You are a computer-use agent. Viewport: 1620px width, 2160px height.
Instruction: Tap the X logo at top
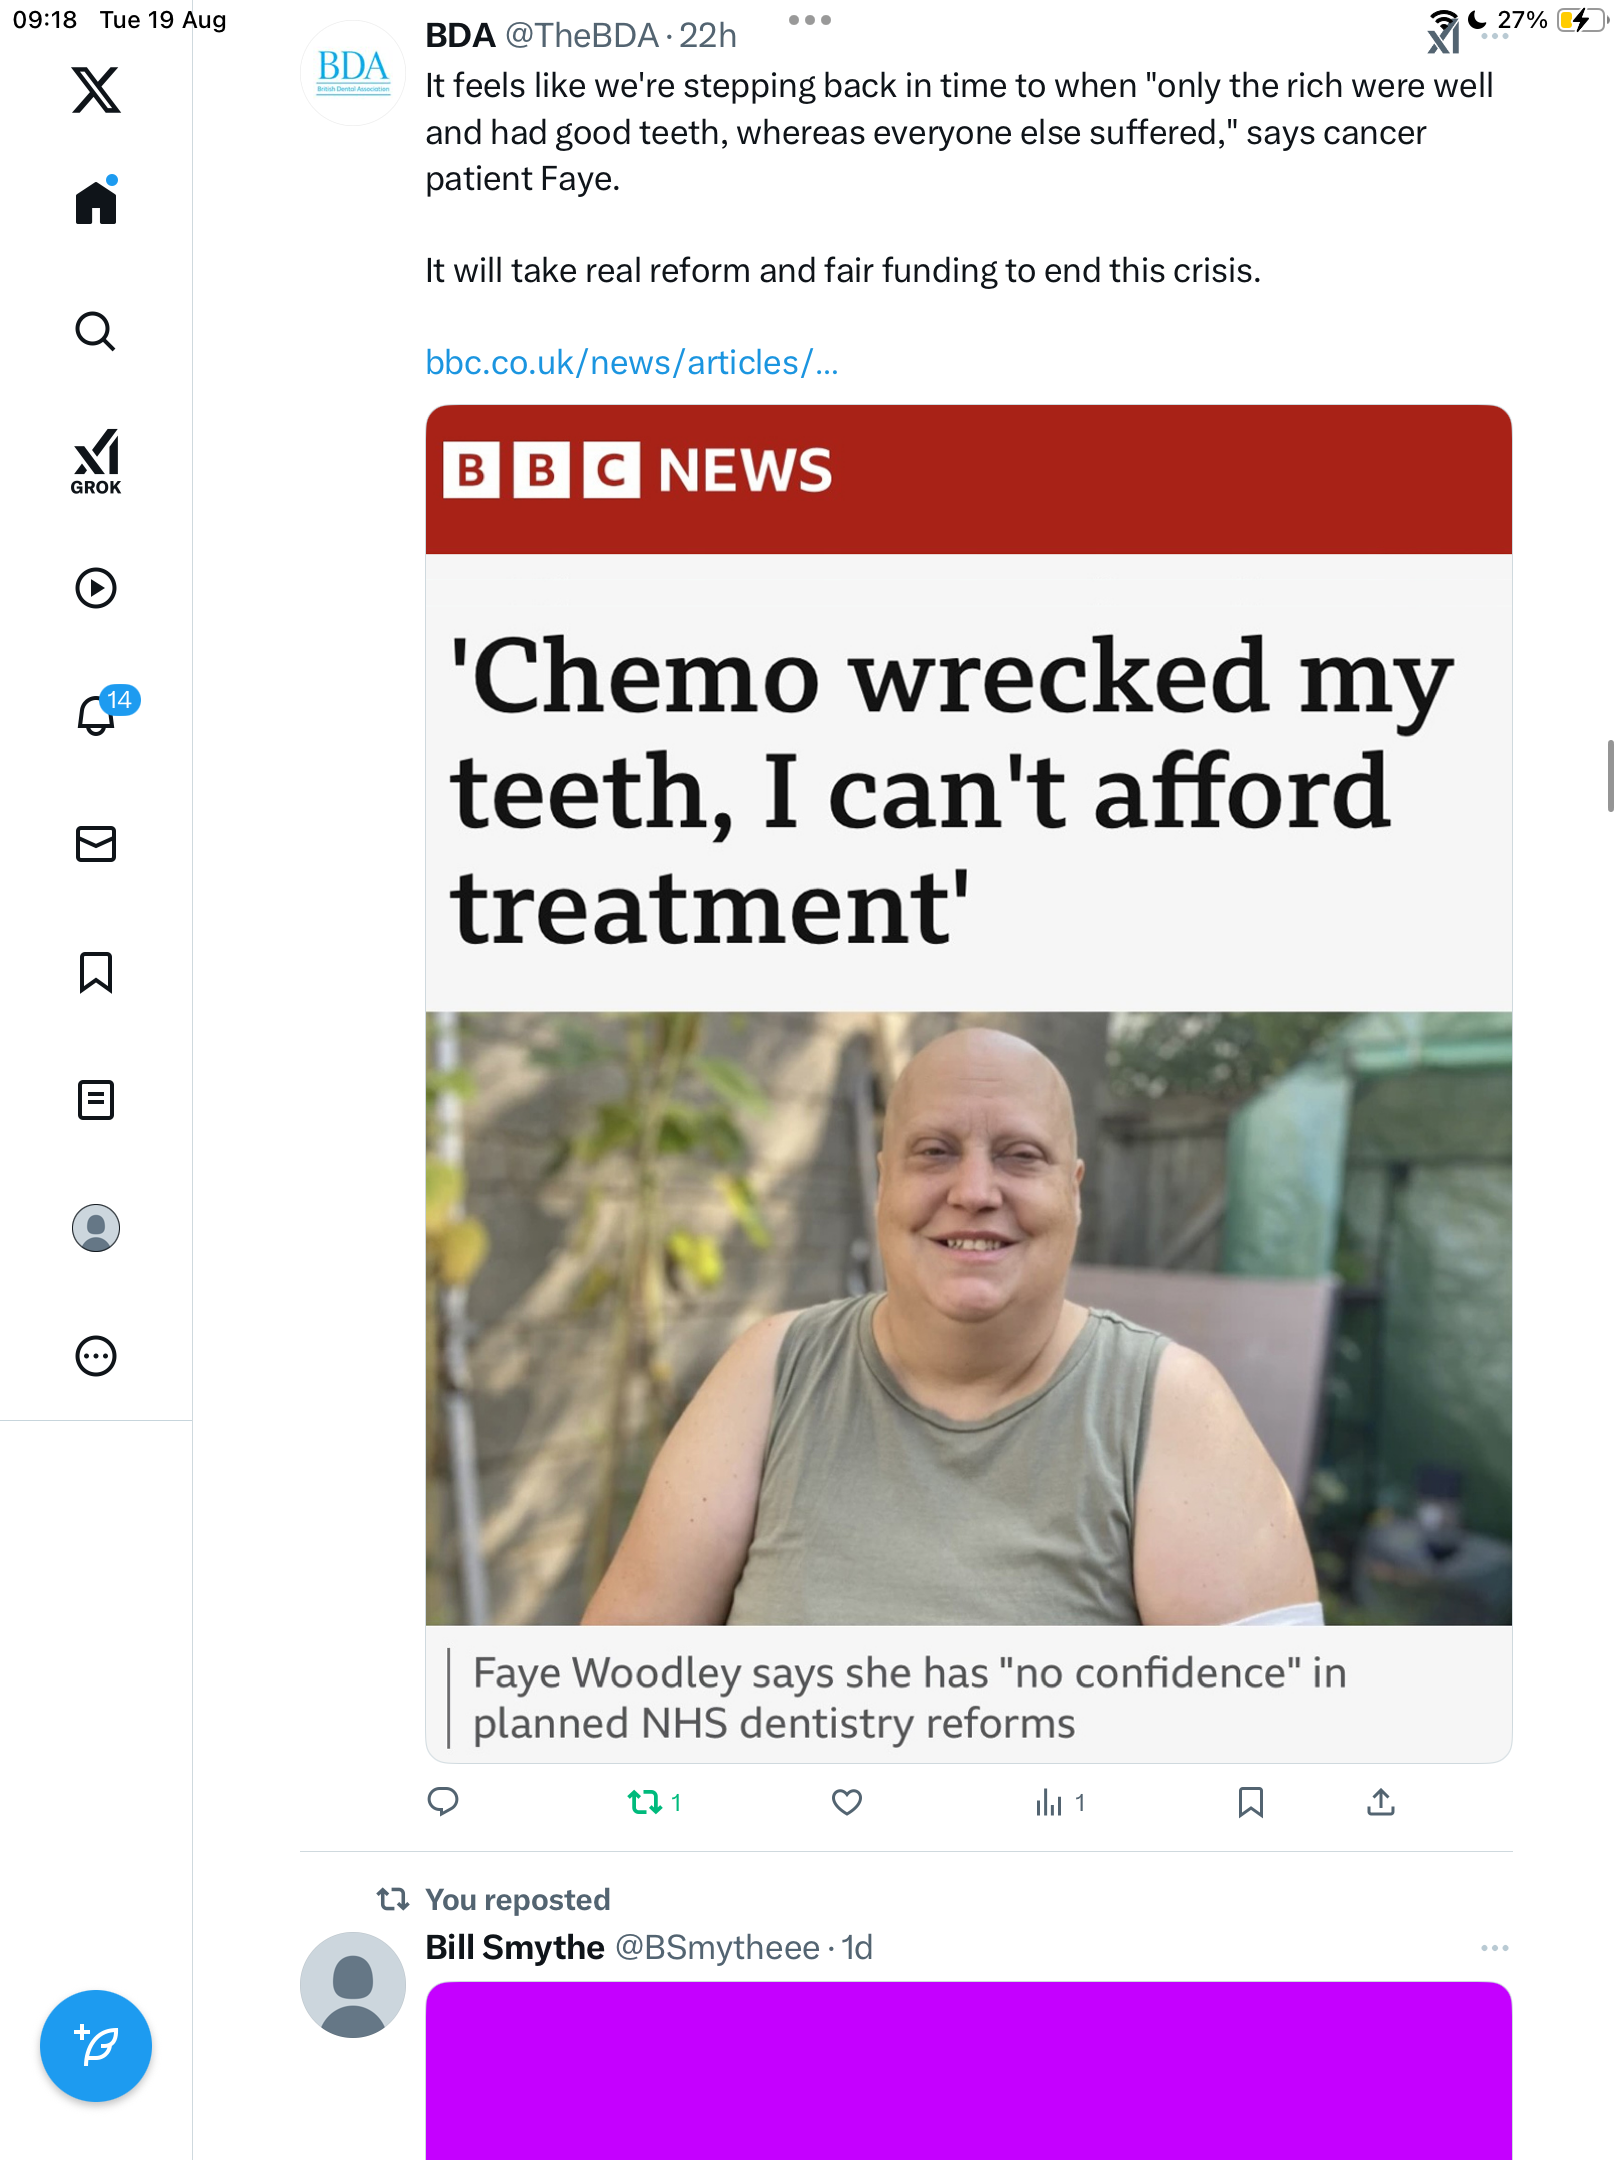point(96,90)
